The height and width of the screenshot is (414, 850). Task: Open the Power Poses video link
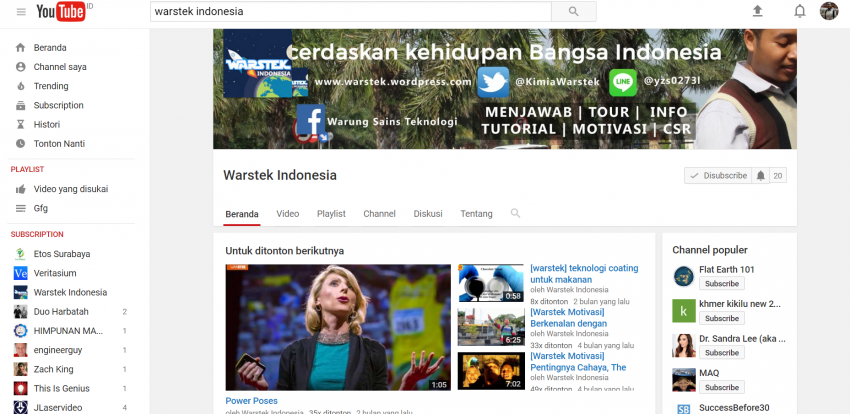click(x=252, y=401)
